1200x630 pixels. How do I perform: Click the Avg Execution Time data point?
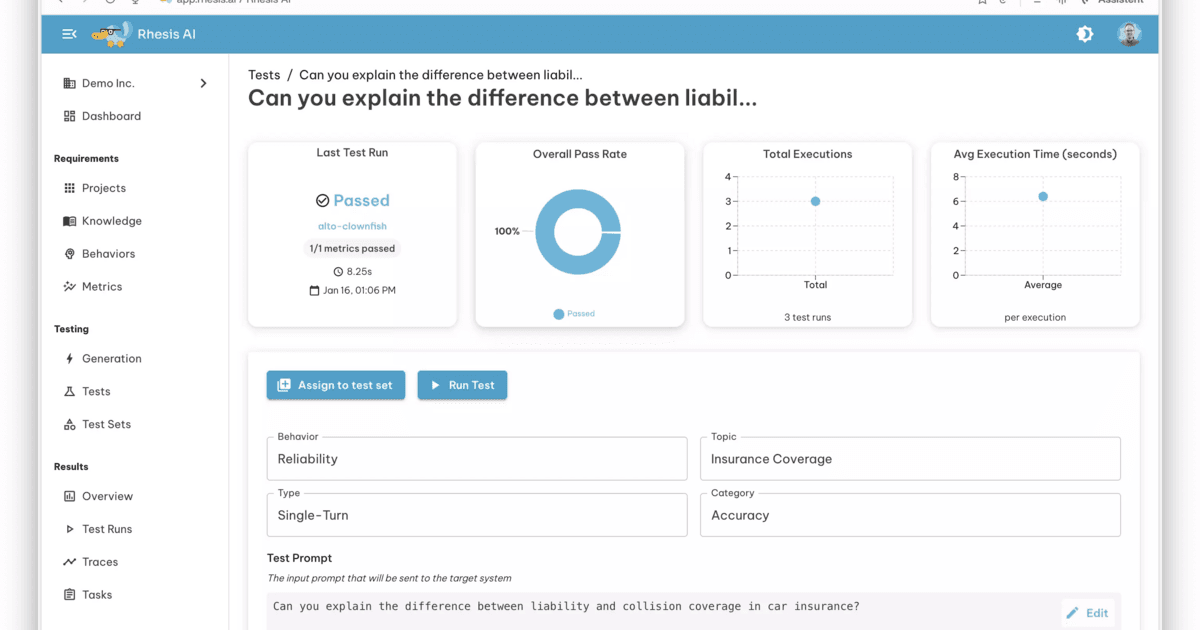(1043, 196)
